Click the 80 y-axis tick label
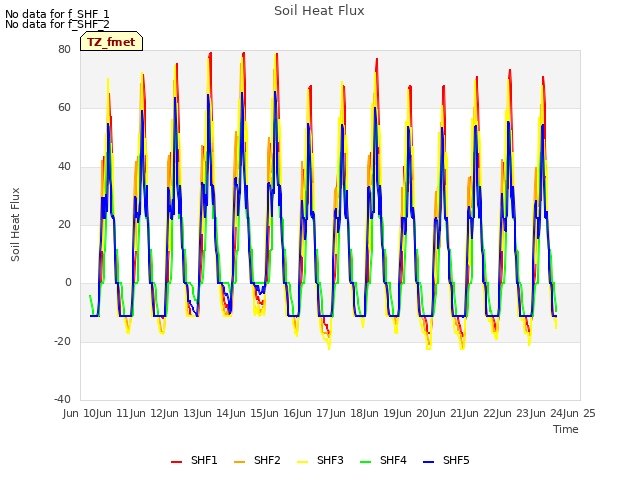Screen dimensions: 640x480 tap(64, 49)
